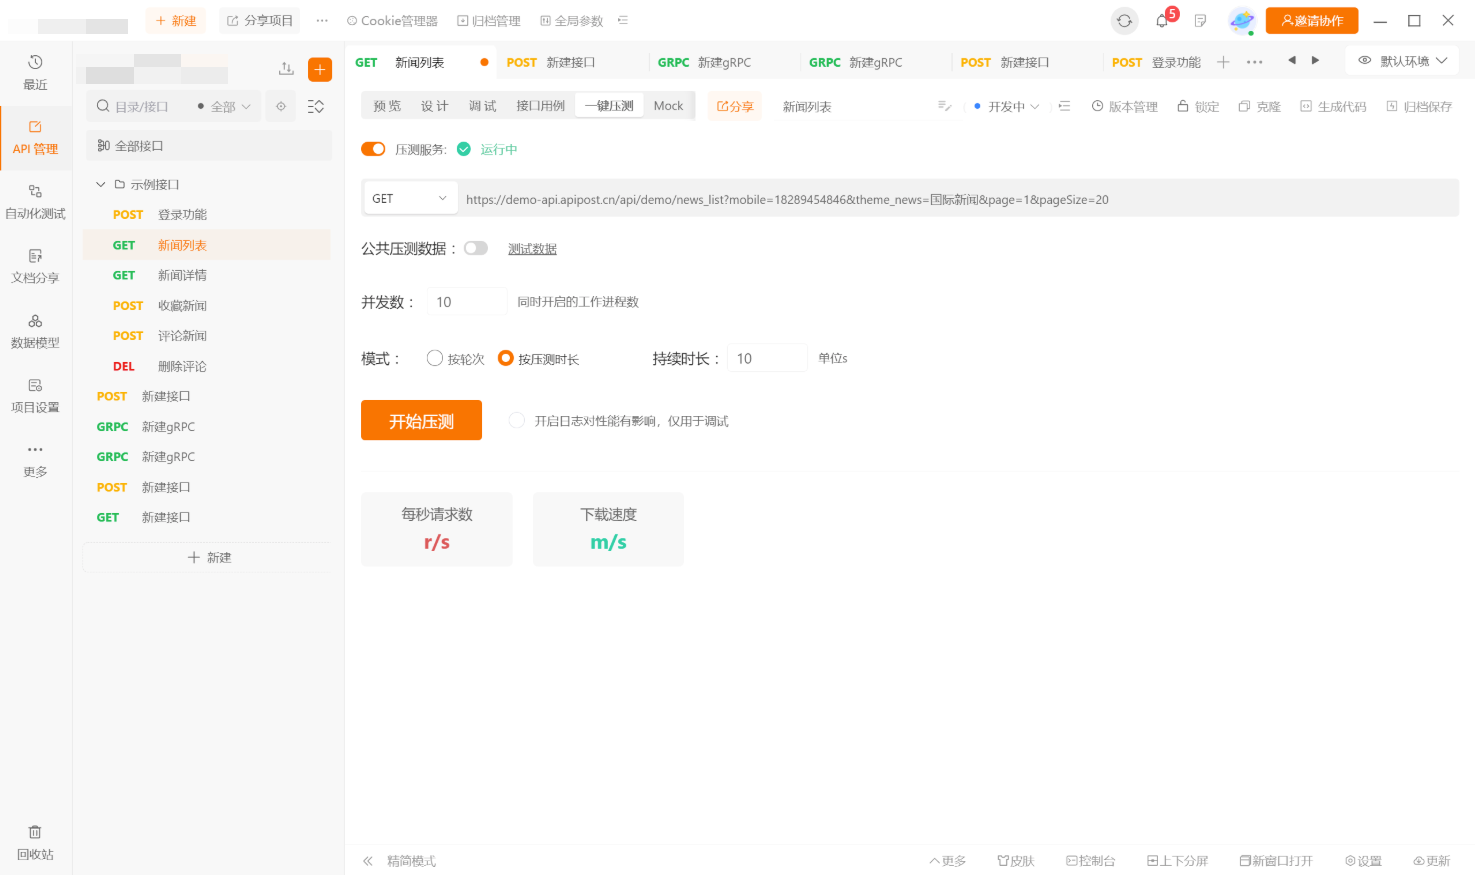This screenshot has height=876, width=1476.
Task: Open the notes icon beside the bell
Action: coord(1200,21)
